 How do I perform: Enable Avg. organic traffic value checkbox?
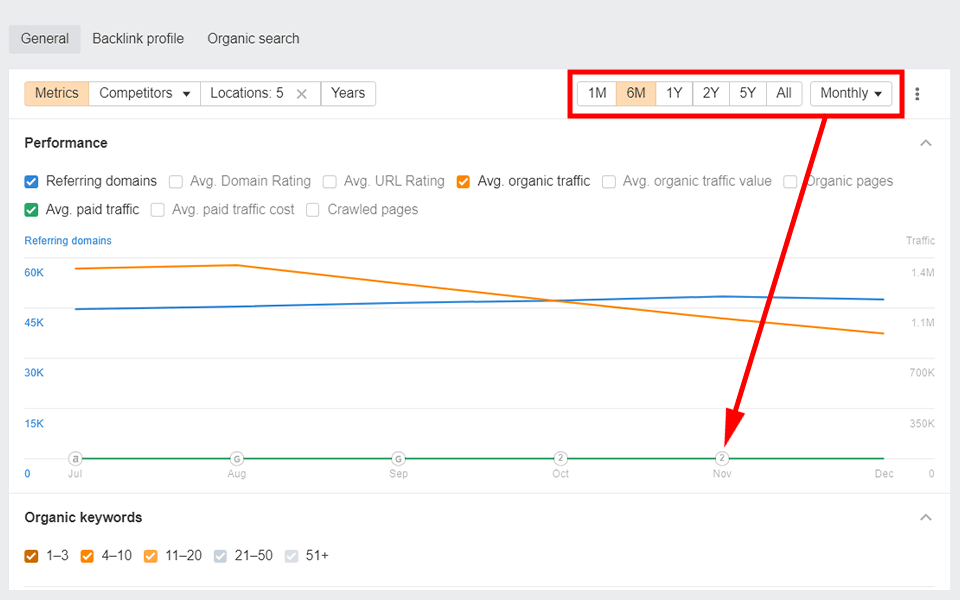click(x=609, y=182)
